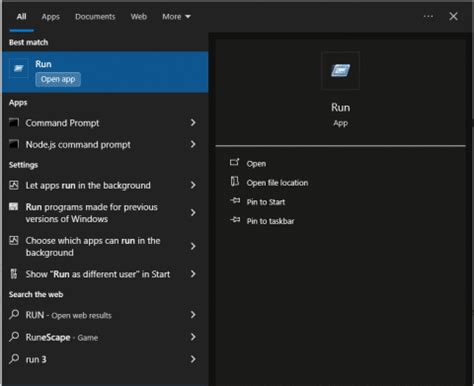Click the Command Prompt icon
The image size is (474, 386).
(14, 123)
